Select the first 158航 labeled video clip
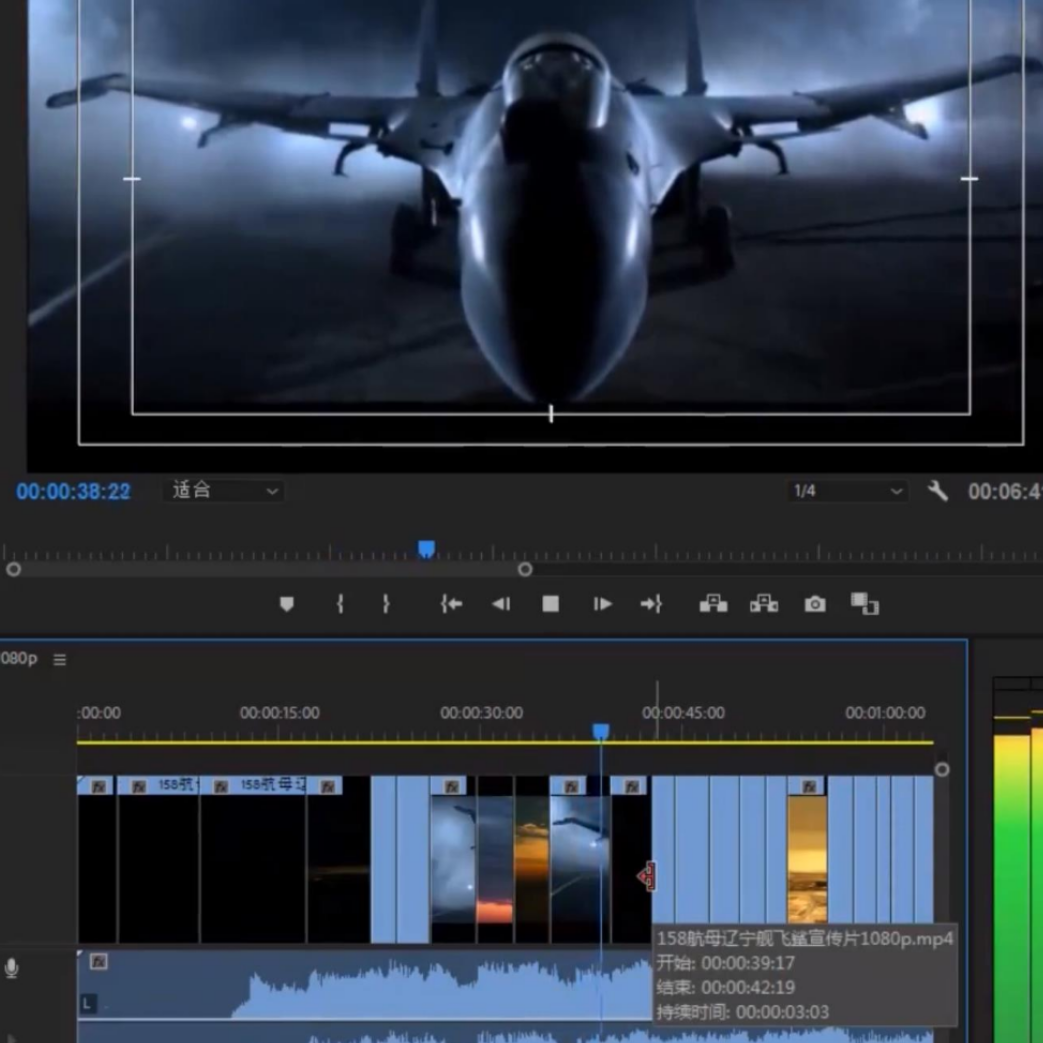 158,859
